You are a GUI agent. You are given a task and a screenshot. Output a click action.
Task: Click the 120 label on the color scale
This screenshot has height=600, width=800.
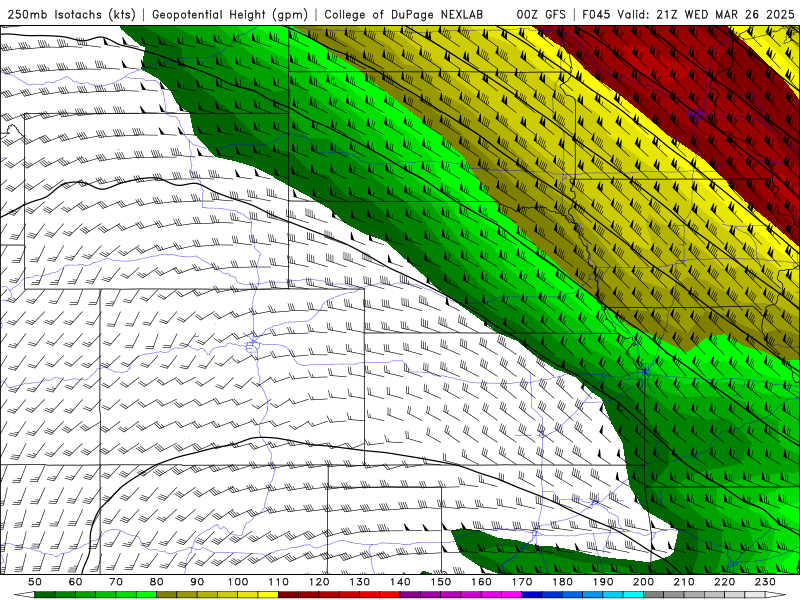(319, 582)
